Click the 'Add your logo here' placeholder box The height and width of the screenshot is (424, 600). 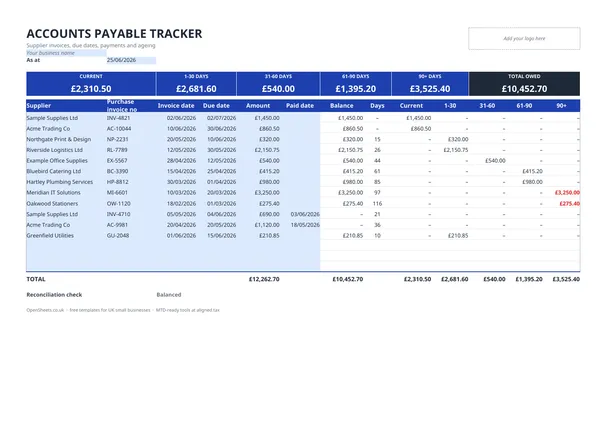[524, 38]
